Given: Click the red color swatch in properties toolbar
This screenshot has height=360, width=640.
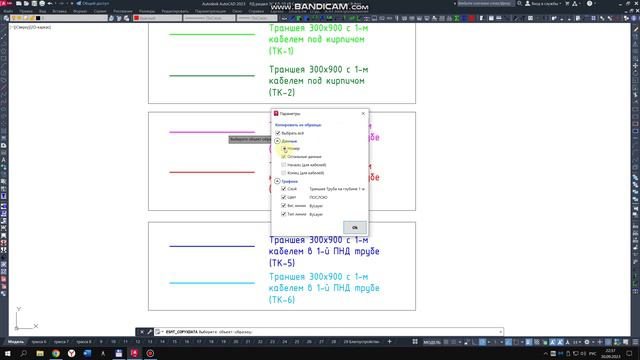Looking at the screenshot, I should pos(137,18).
